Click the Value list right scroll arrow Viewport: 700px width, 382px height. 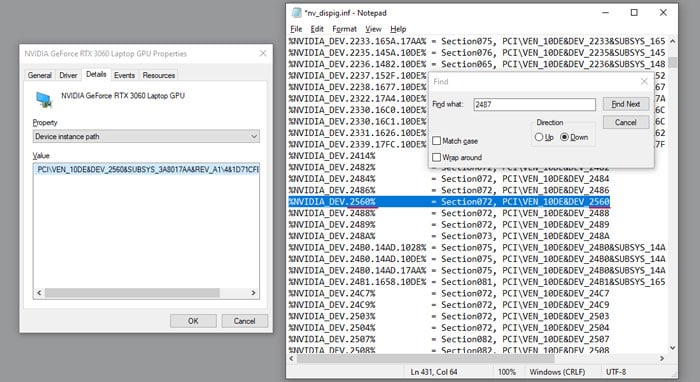click(x=253, y=293)
